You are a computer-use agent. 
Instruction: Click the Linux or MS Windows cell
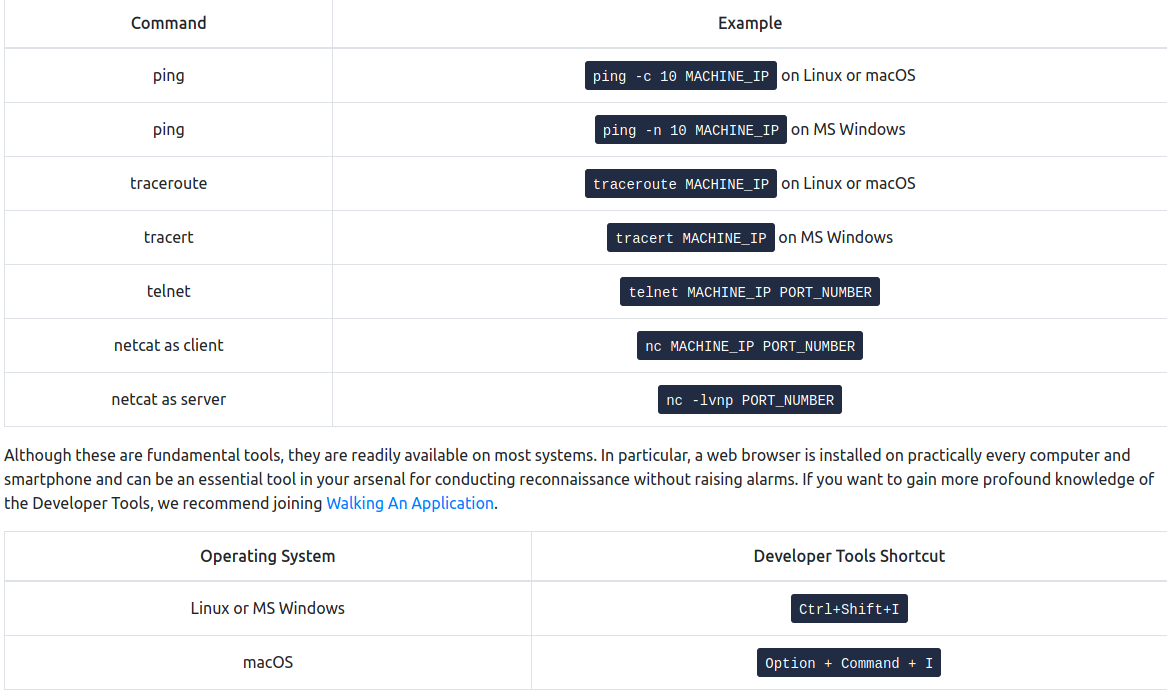267,609
